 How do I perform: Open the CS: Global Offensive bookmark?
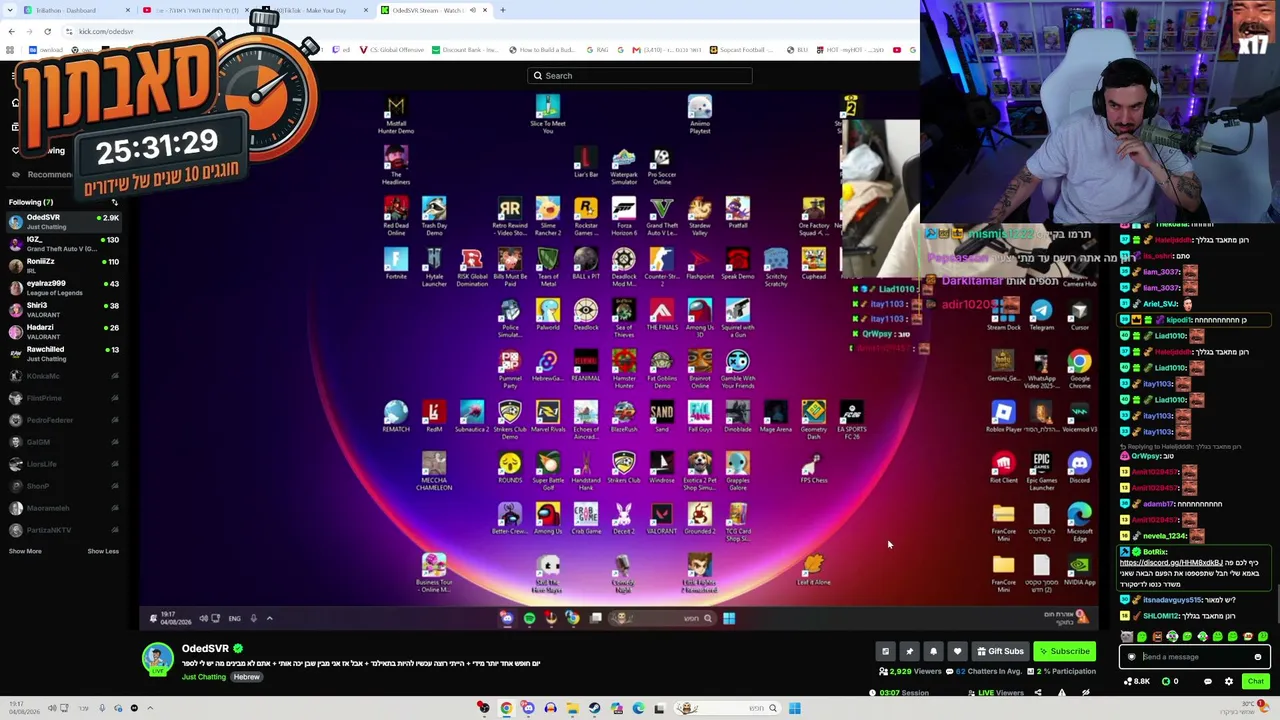click(391, 50)
